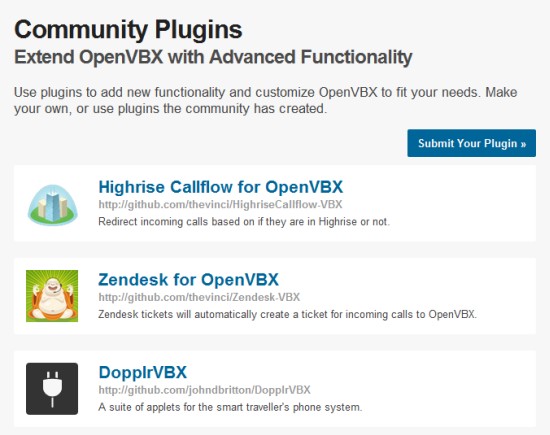Open the Zendesk for OpenVBX title link
This screenshot has height=435, width=550.
(x=188, y=280)
